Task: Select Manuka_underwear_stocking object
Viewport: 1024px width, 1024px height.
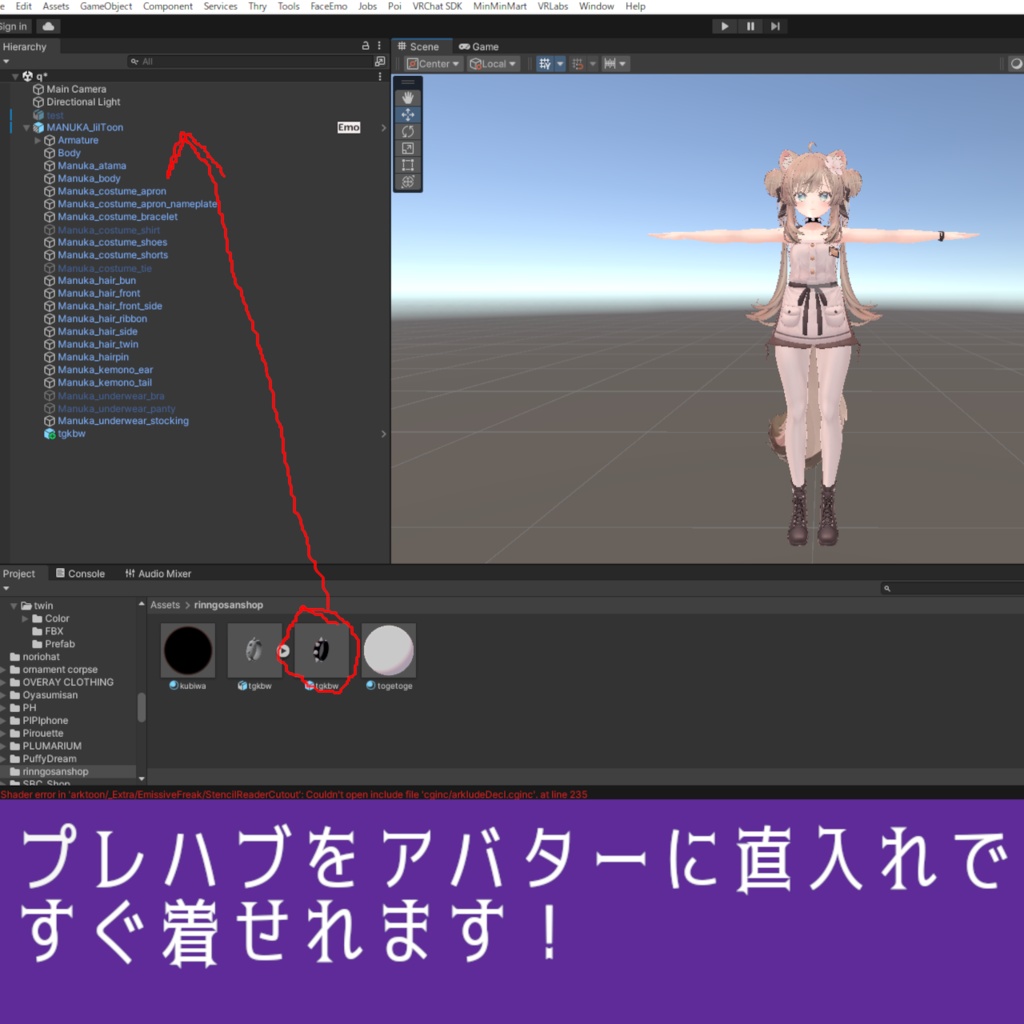Action: 123,421
